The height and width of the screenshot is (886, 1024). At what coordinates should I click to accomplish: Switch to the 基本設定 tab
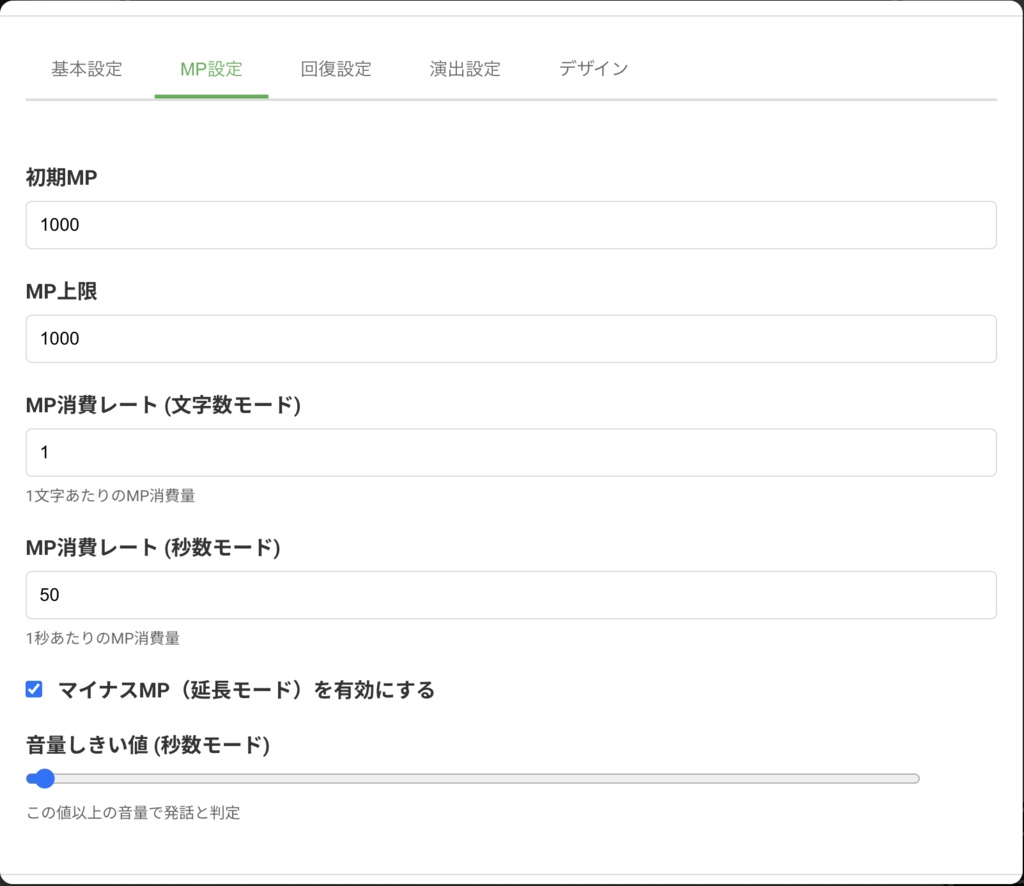(x=85, y=69)
